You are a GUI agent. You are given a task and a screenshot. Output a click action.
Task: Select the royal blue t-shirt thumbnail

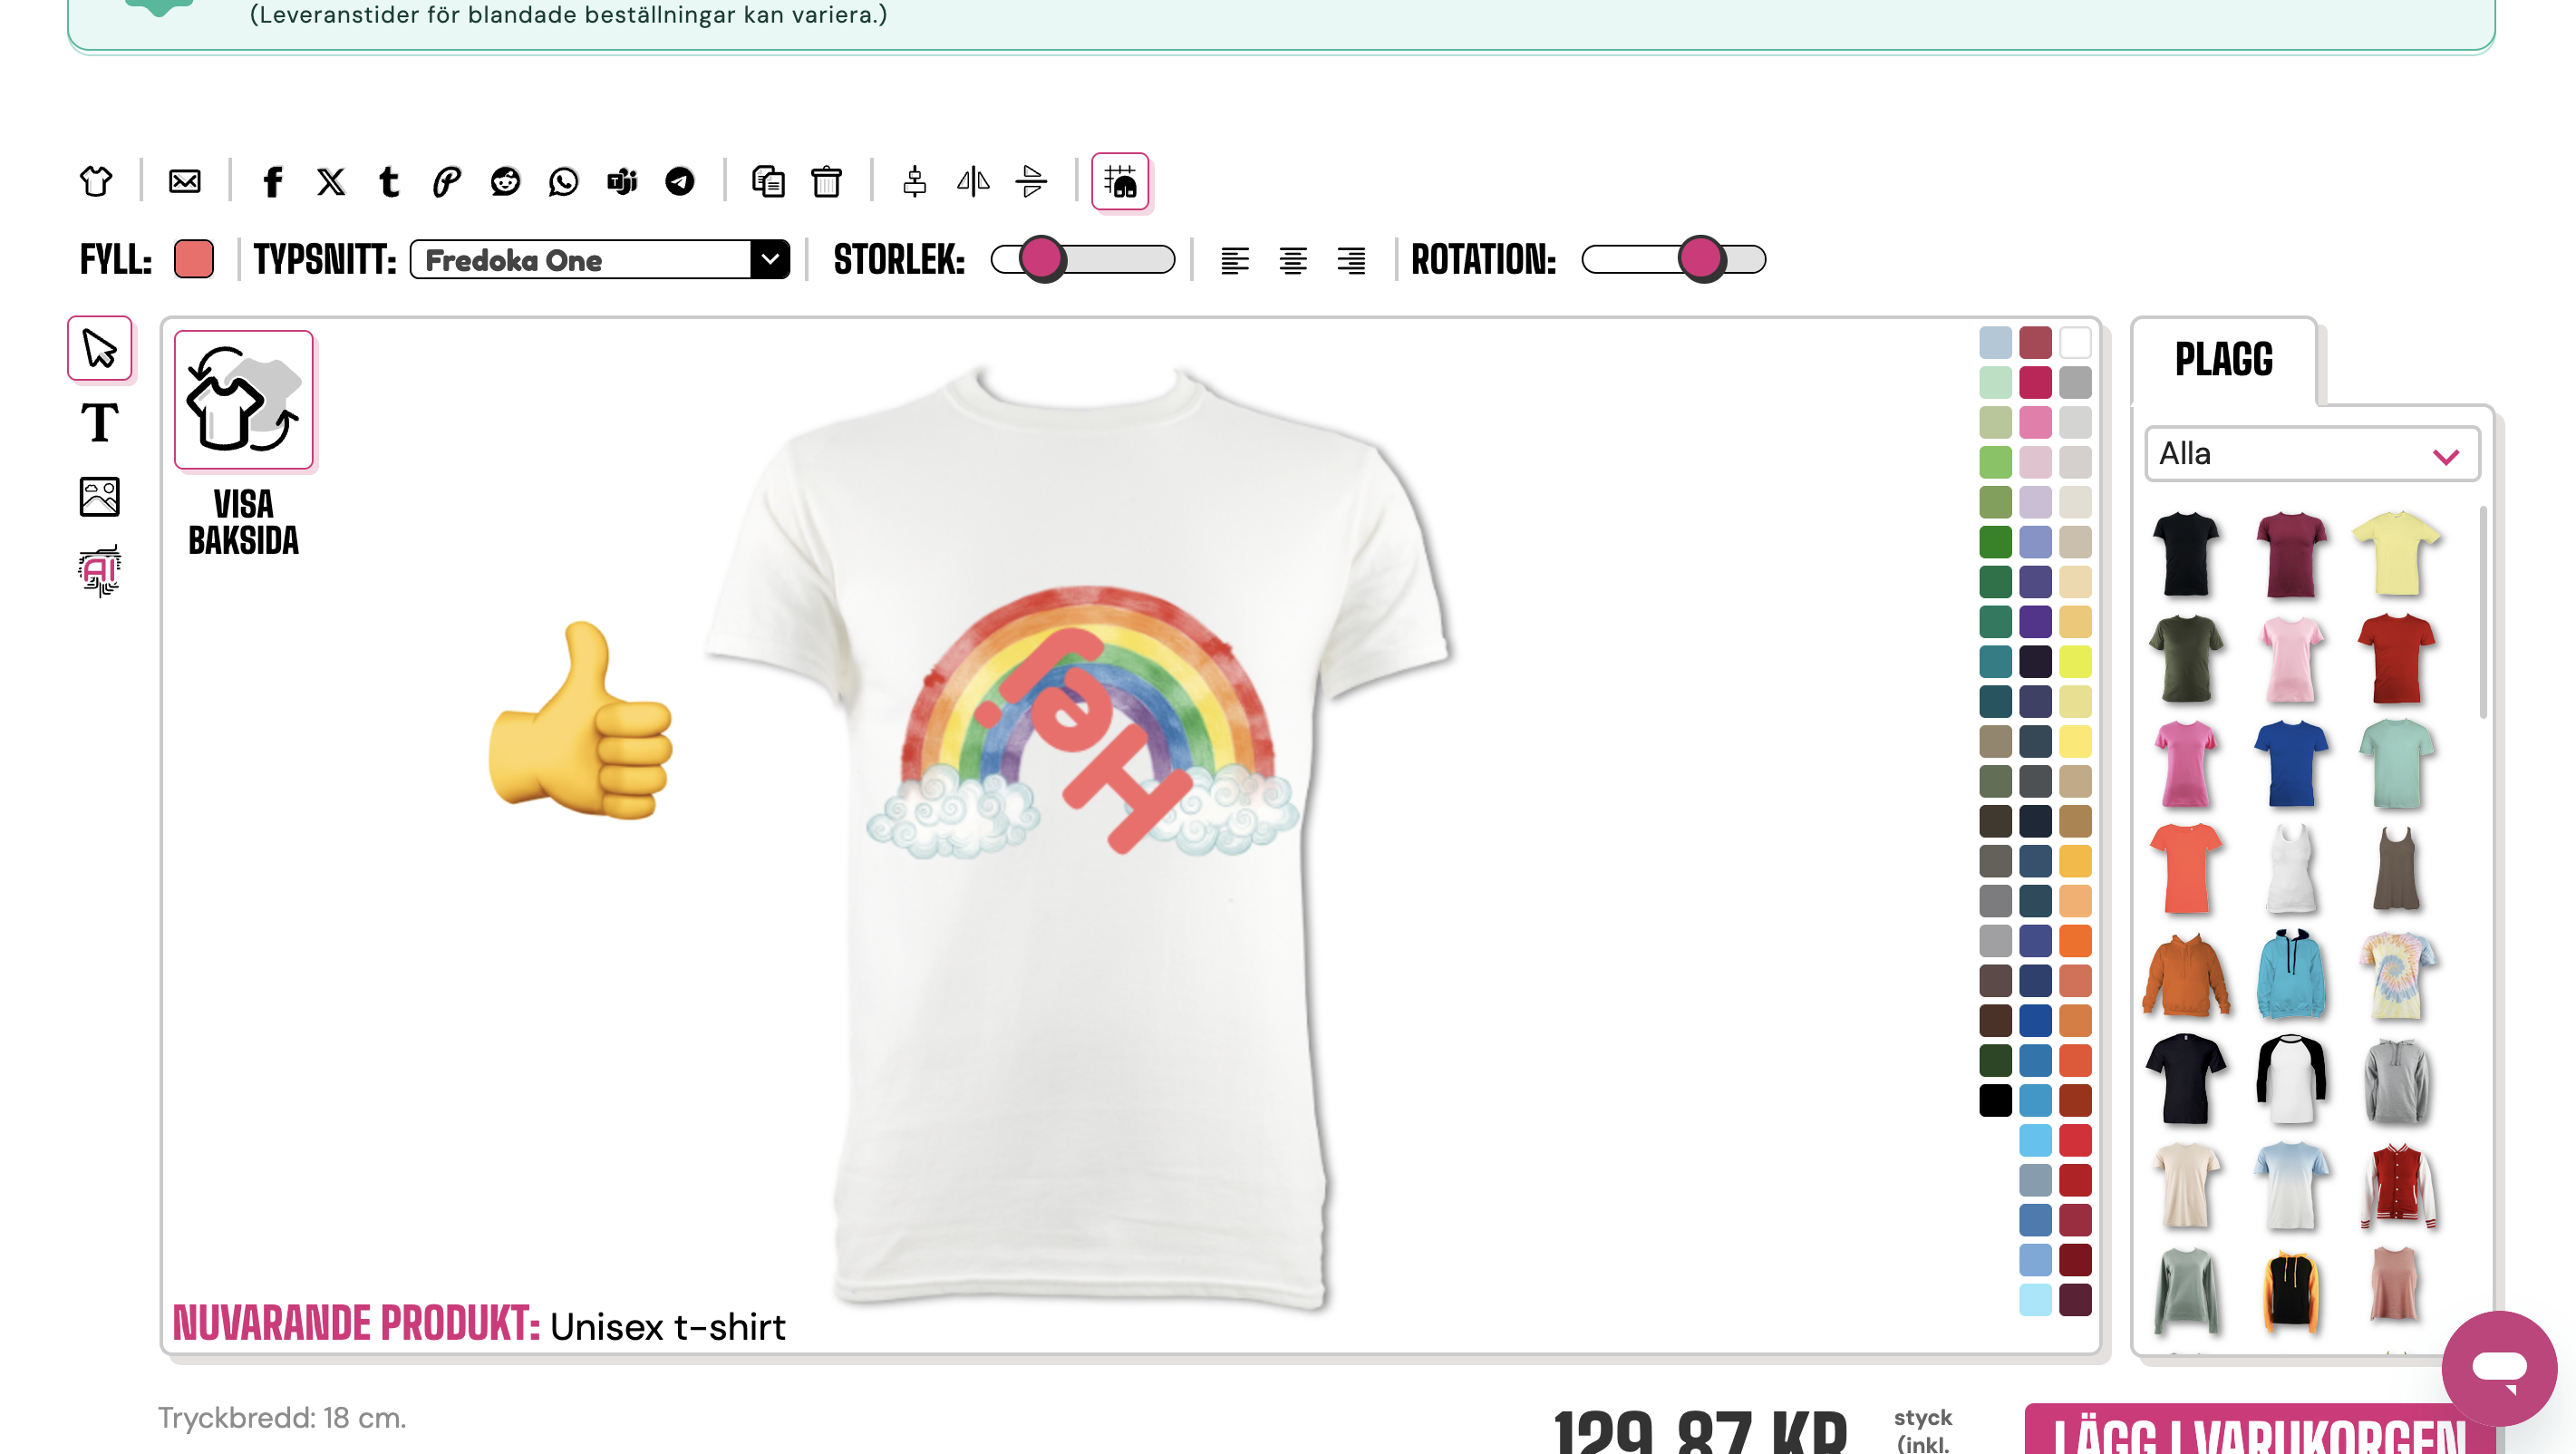(2290, 764)
